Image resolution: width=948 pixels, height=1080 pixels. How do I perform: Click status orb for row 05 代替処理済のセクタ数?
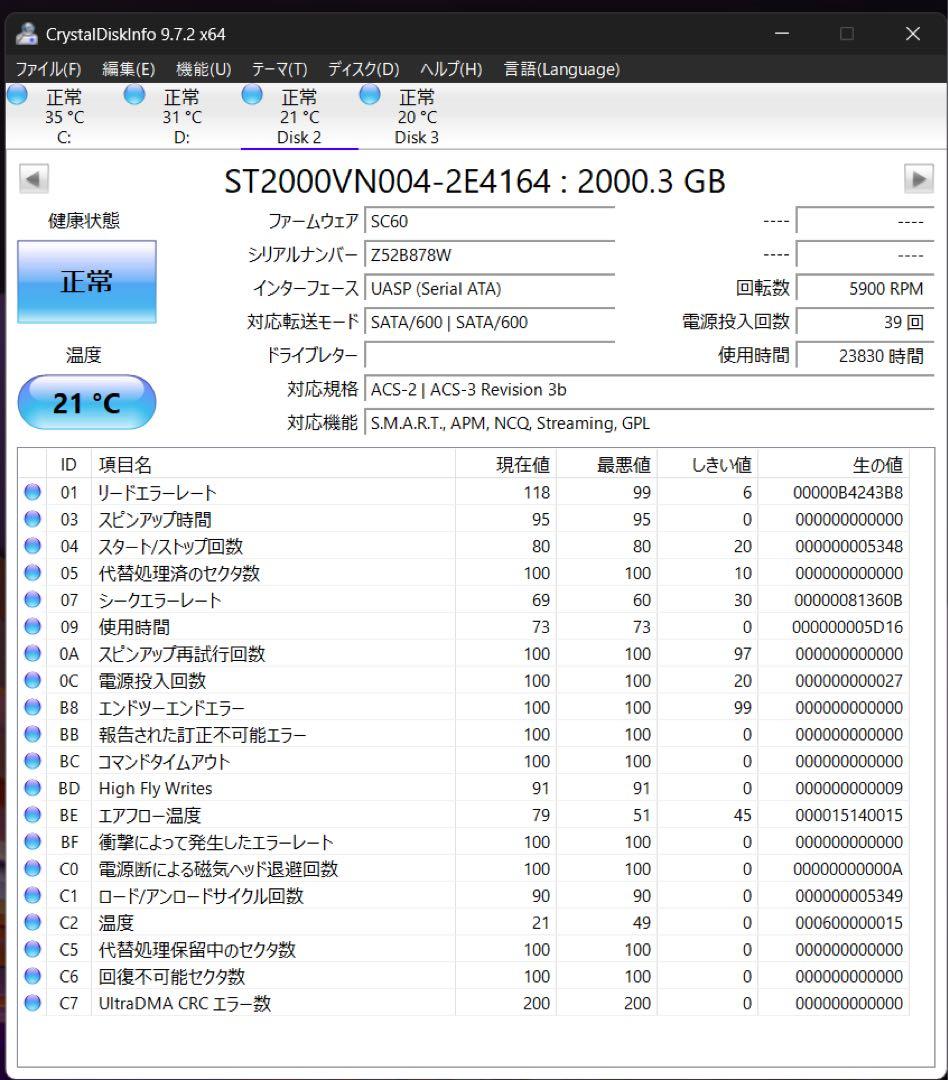[x=32, y=572]
